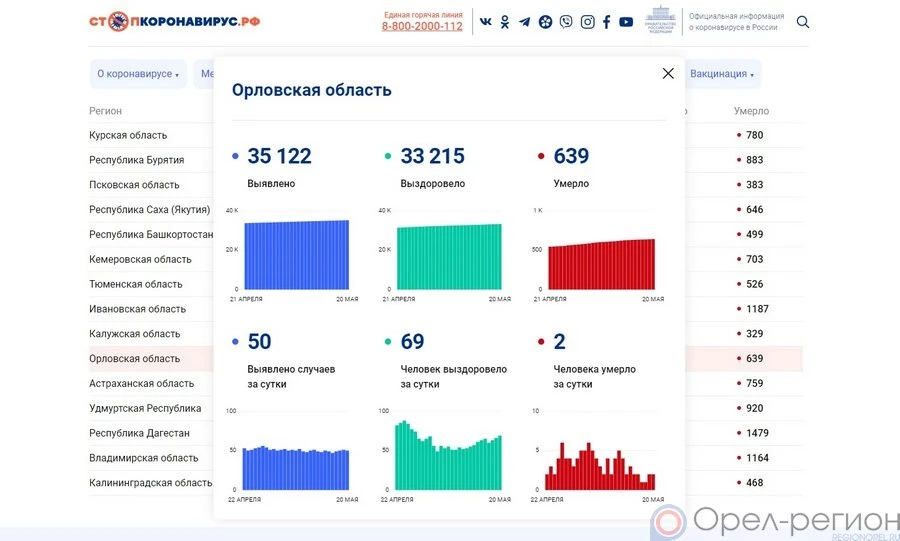Click the Russian Government logo
Viewport: 900px width, 541px height.
(659, 21)
